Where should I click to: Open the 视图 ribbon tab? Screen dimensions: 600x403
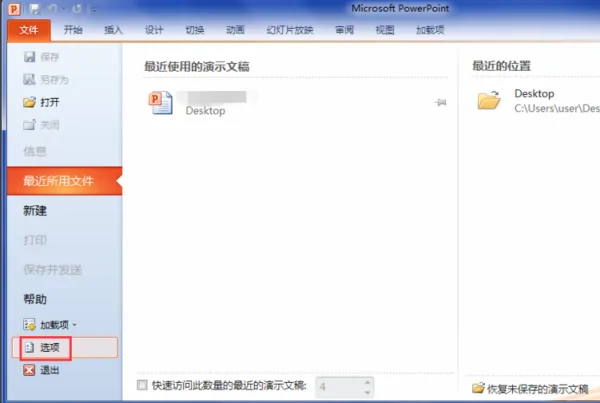(385, 30)
